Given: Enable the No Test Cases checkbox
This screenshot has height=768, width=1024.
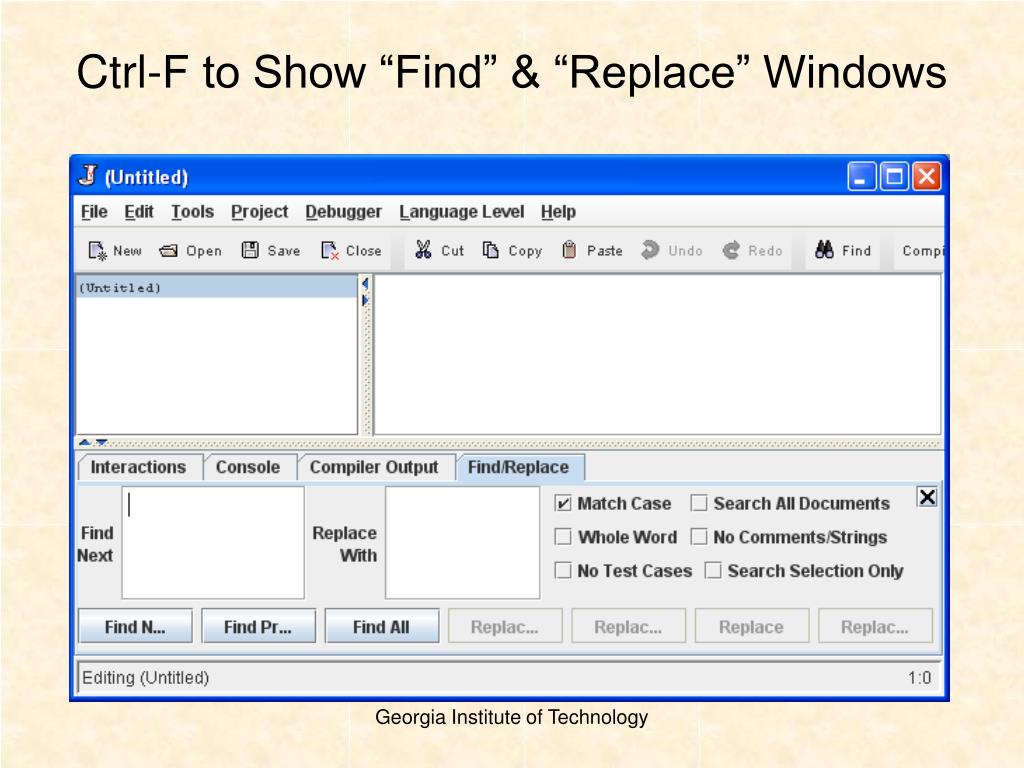Looking at the screenshot, I should pyautogui.click(x=563, y=571).
